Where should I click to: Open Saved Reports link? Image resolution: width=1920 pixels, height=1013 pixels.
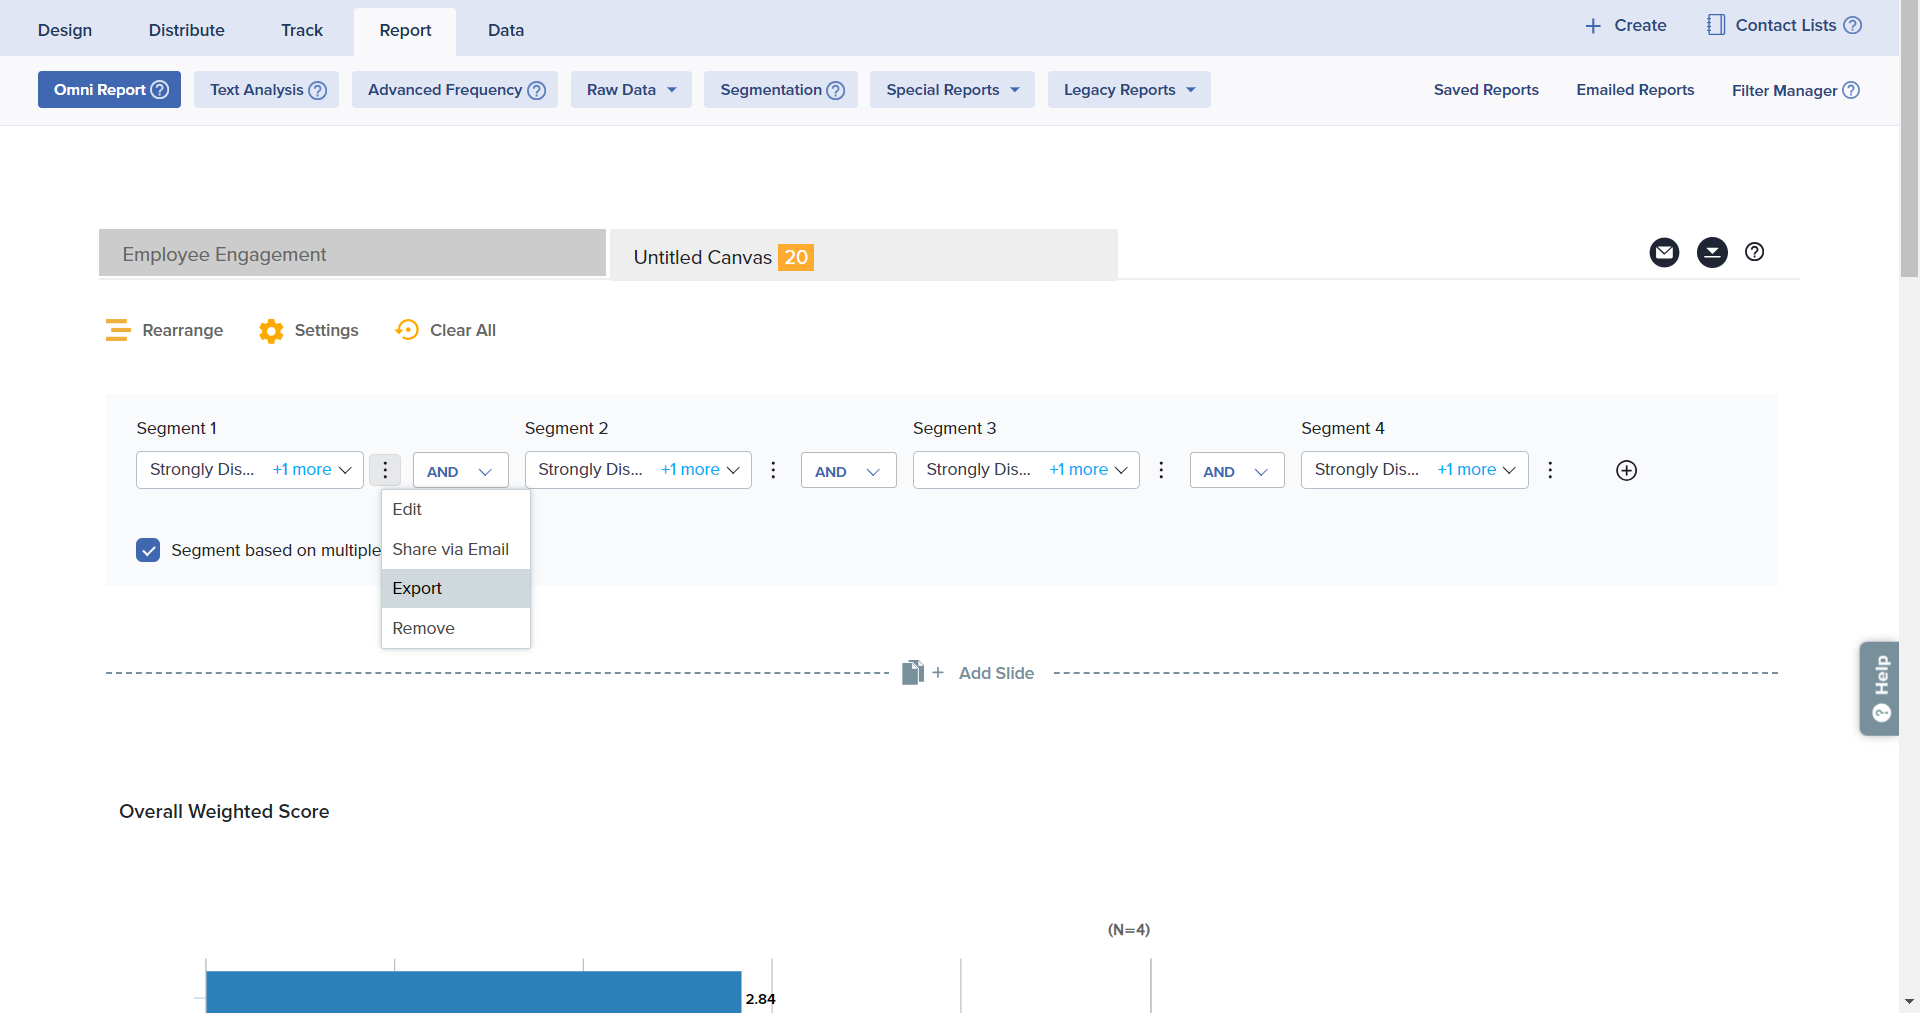(1485, 90)
